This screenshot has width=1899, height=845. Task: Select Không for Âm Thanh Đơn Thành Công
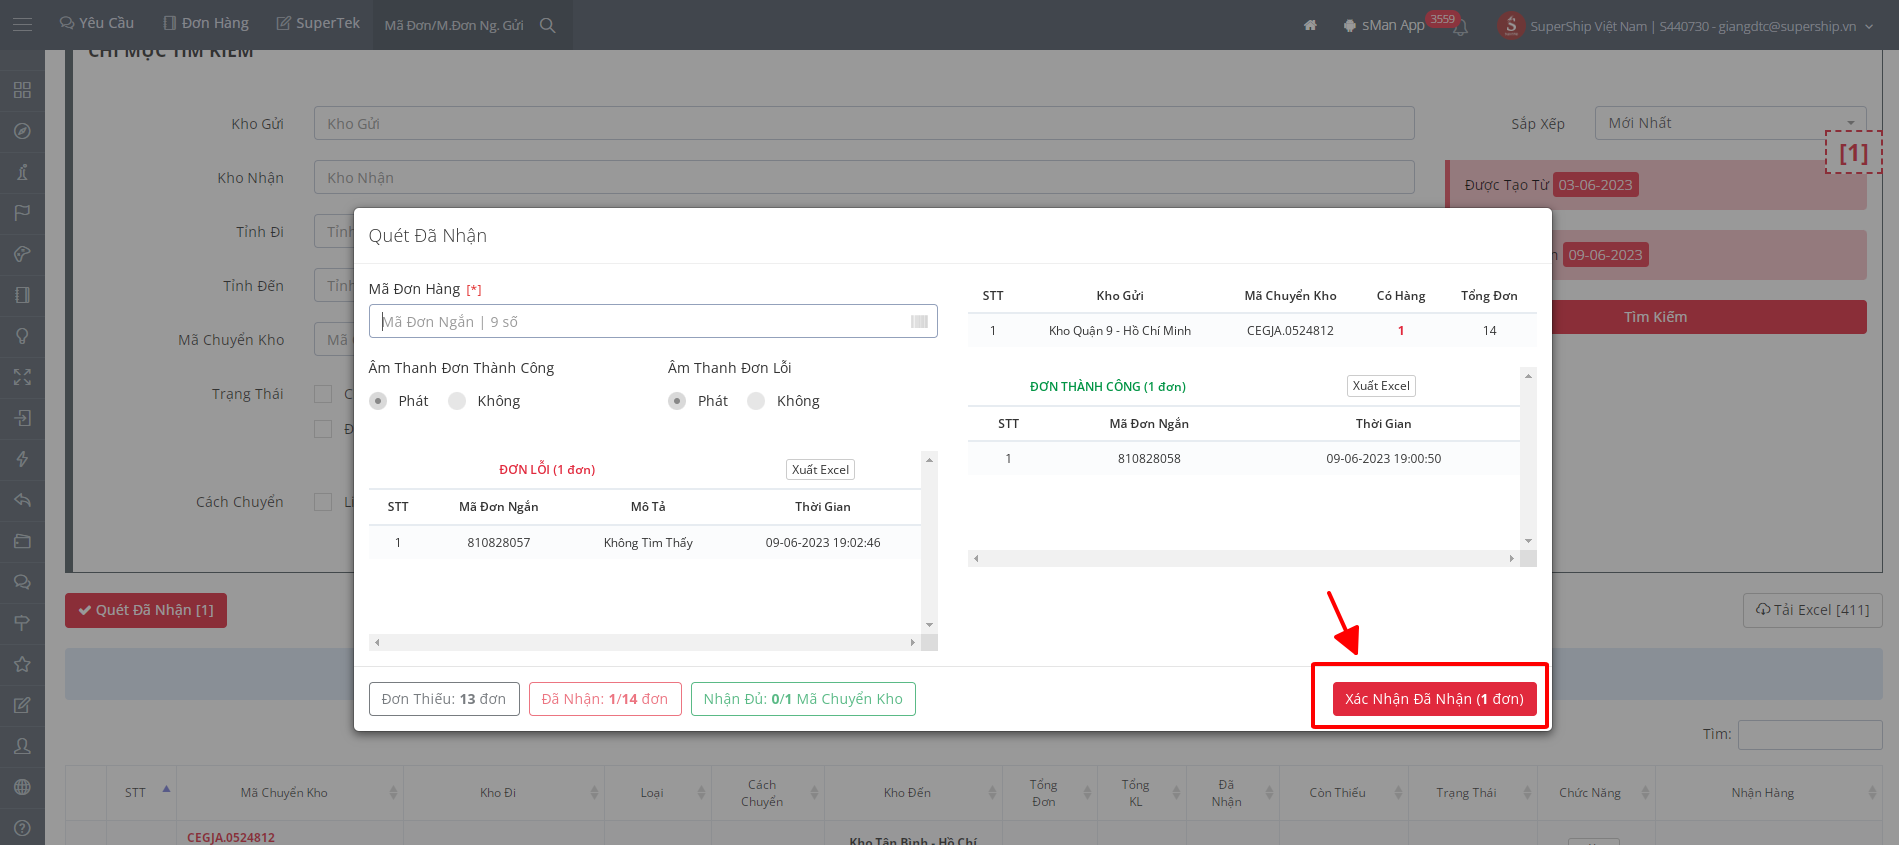coord(457,401)
